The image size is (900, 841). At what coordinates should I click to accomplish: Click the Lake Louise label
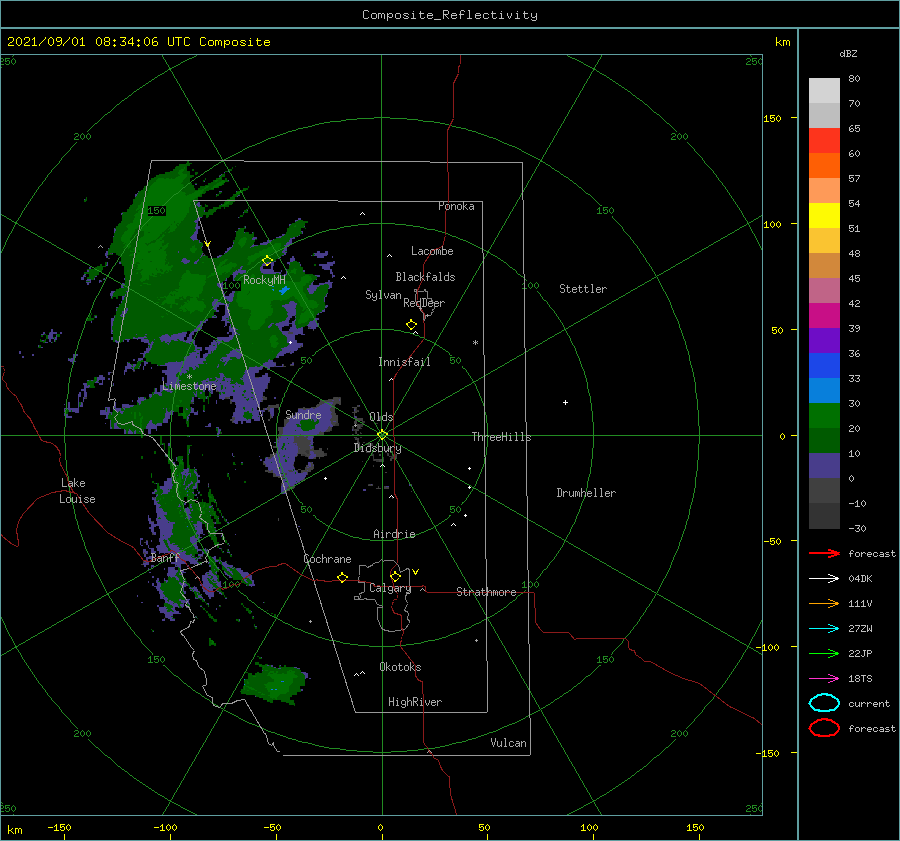(77, 491)
